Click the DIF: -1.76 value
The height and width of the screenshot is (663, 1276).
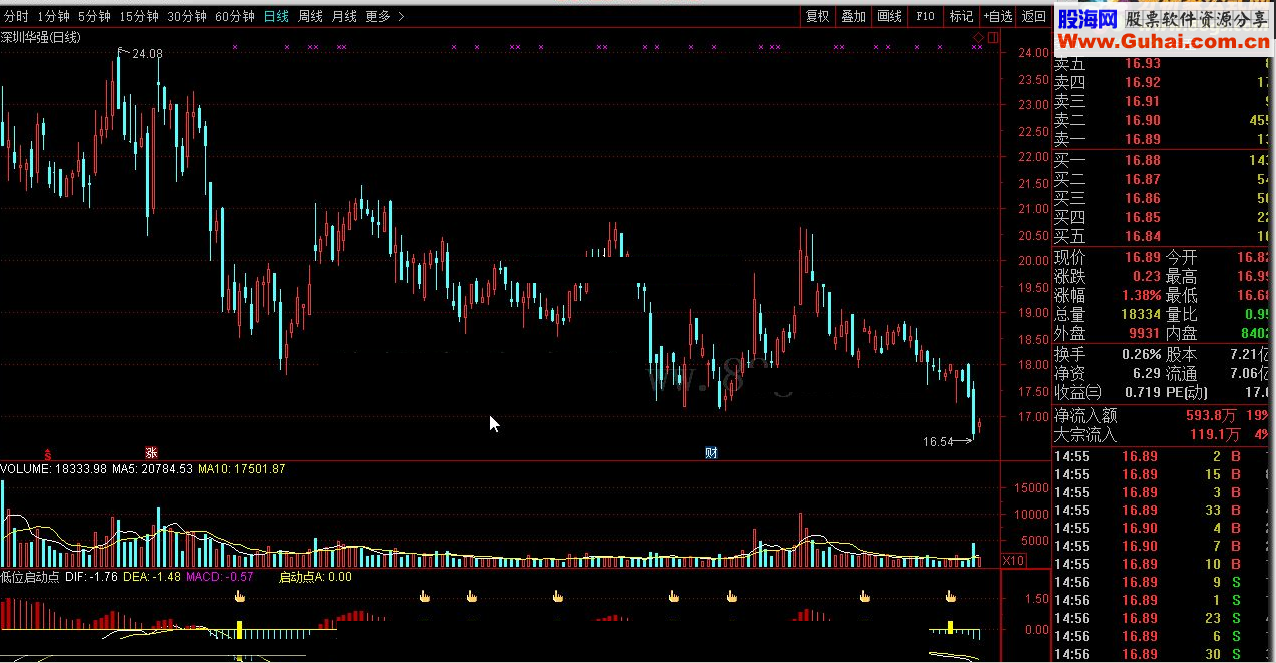click(x=91, y=576)
